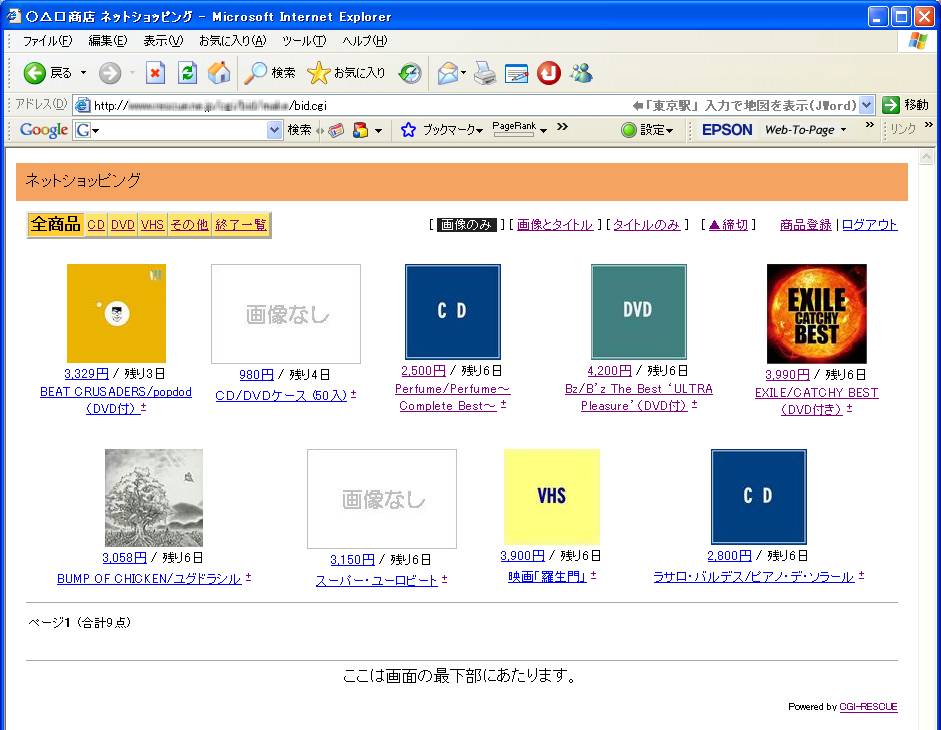Click the scrollbar up arrow
The image size is (941, 730).
[x=927, y=157]
